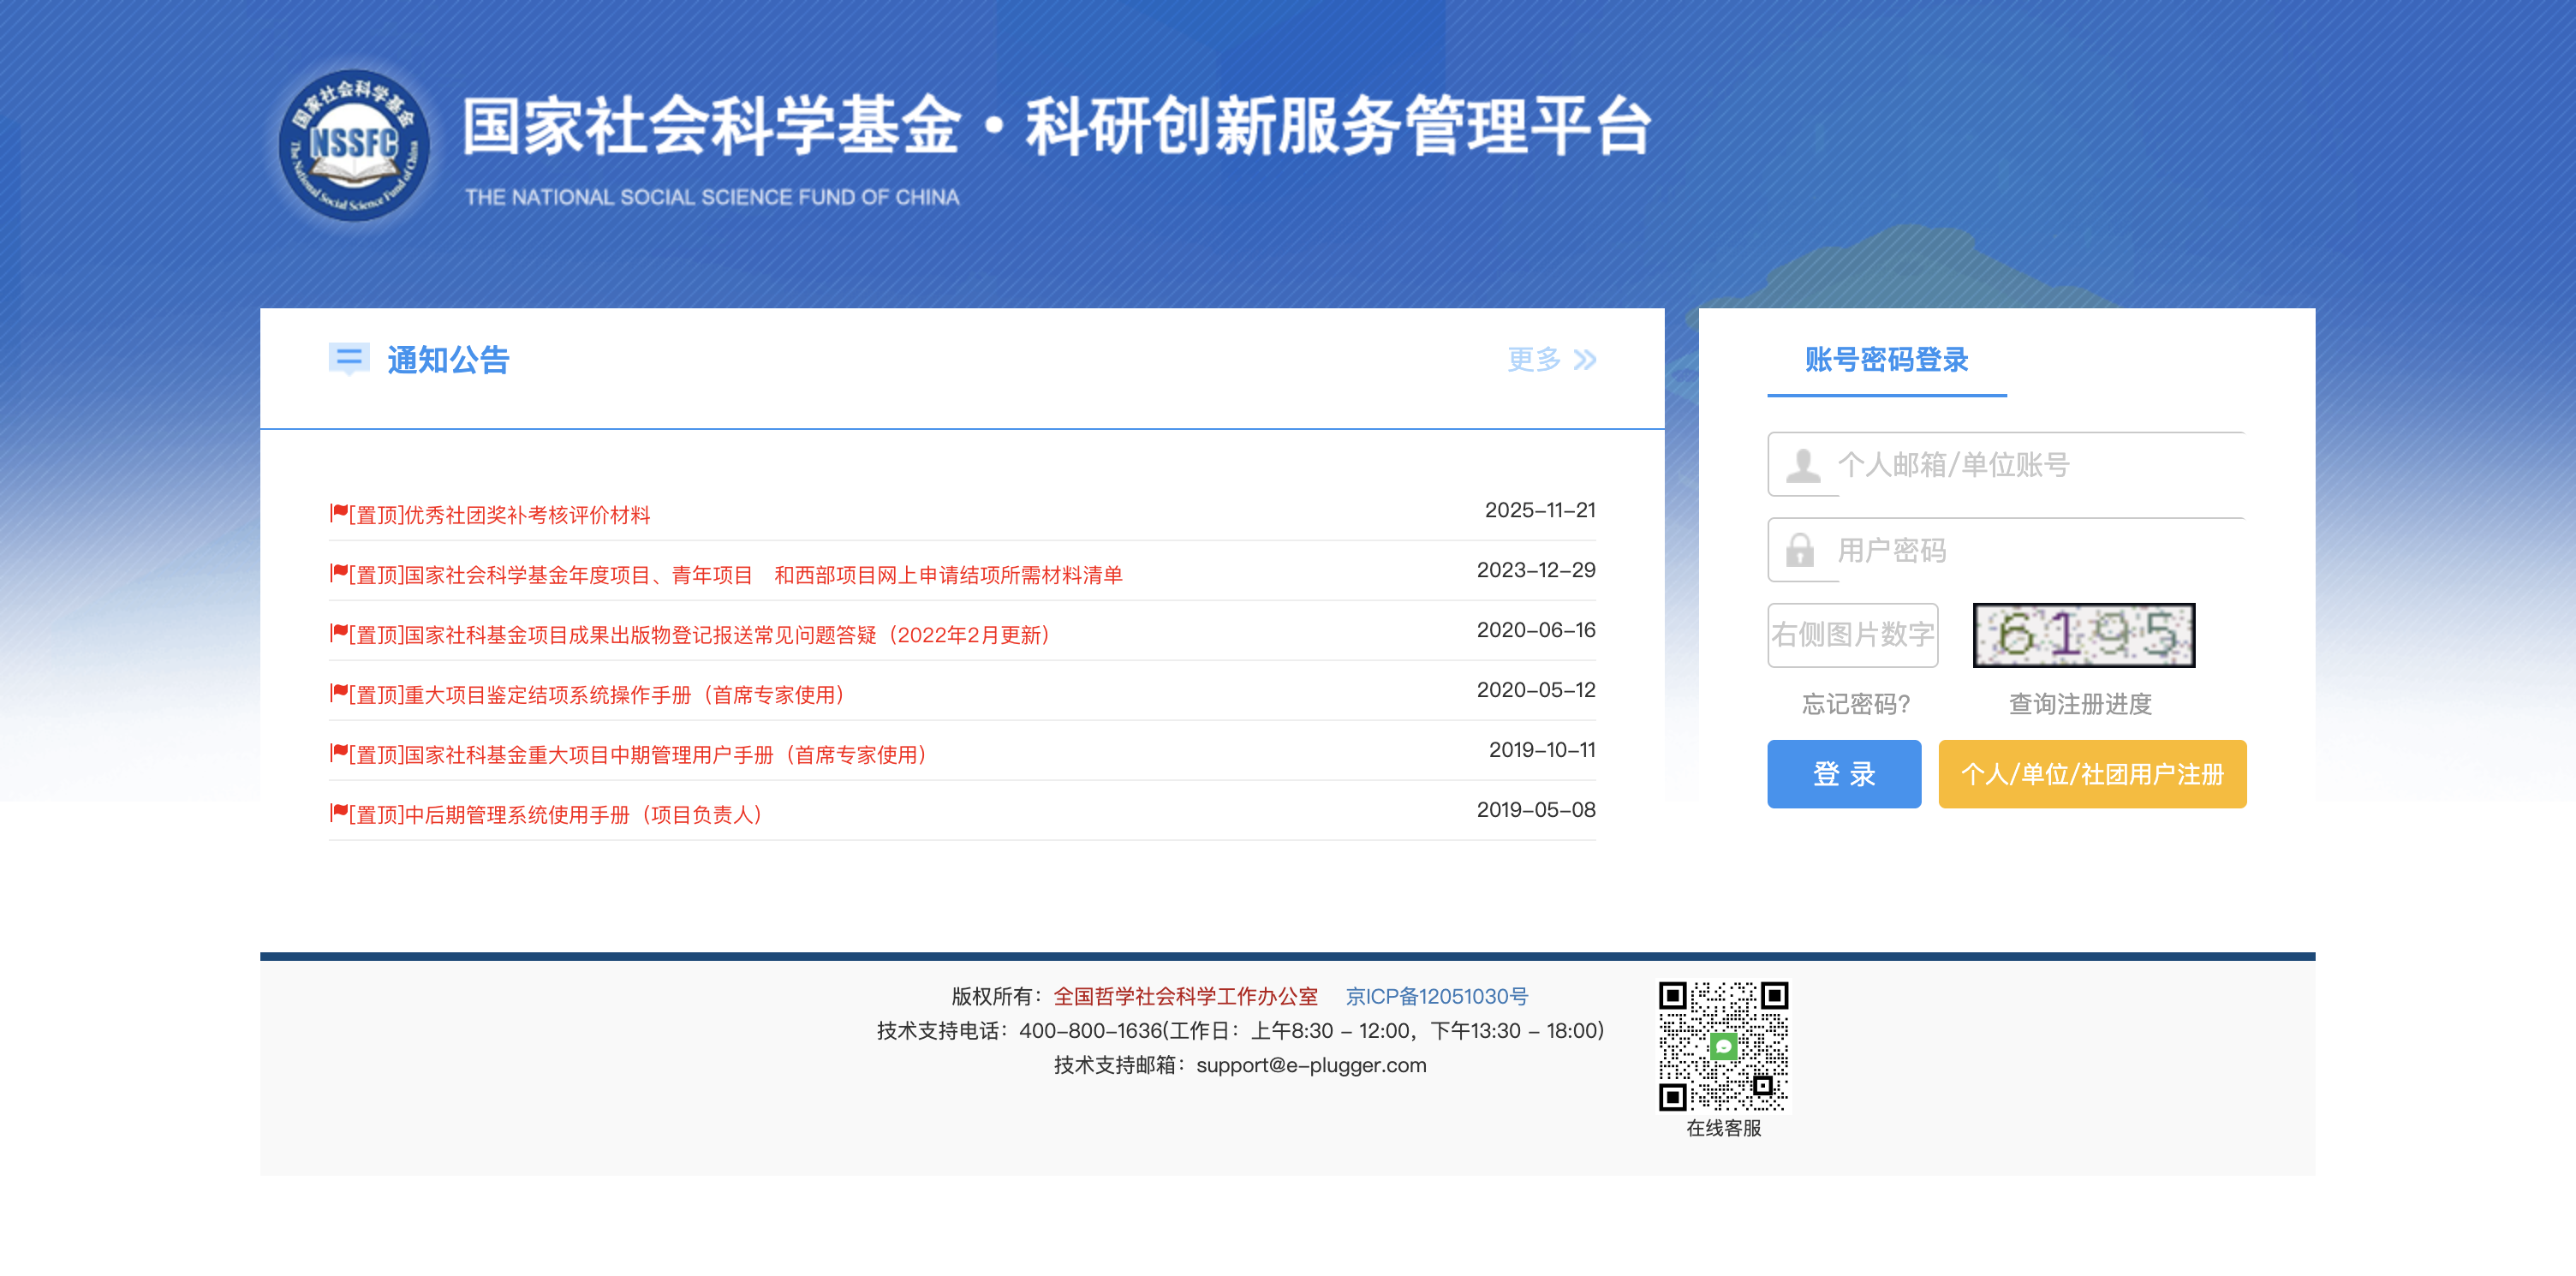
Task: Select the 账号密码登录 tab
Action: pos(1887,360)
